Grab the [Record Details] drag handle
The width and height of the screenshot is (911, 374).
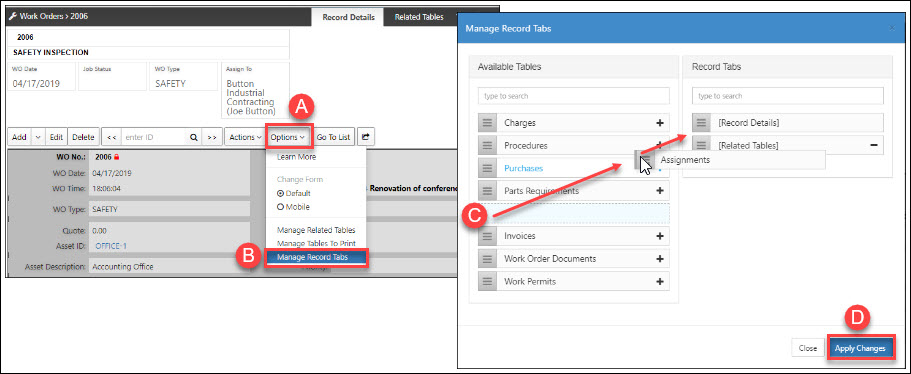pyautogui.click(x=701, y=123)
